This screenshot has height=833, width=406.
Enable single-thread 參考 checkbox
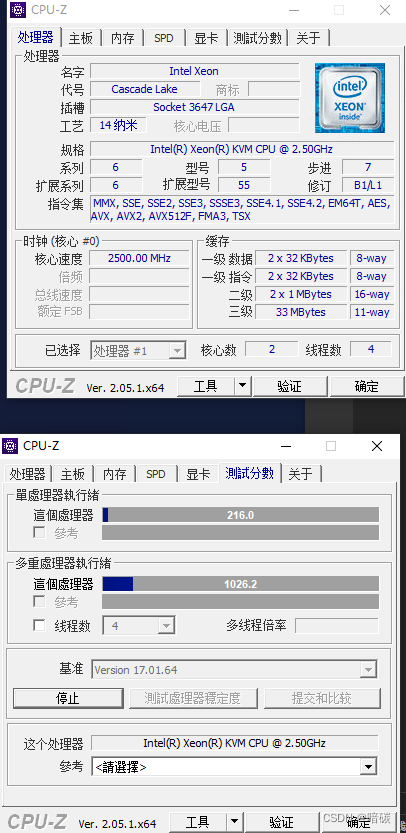pos(39,532)
